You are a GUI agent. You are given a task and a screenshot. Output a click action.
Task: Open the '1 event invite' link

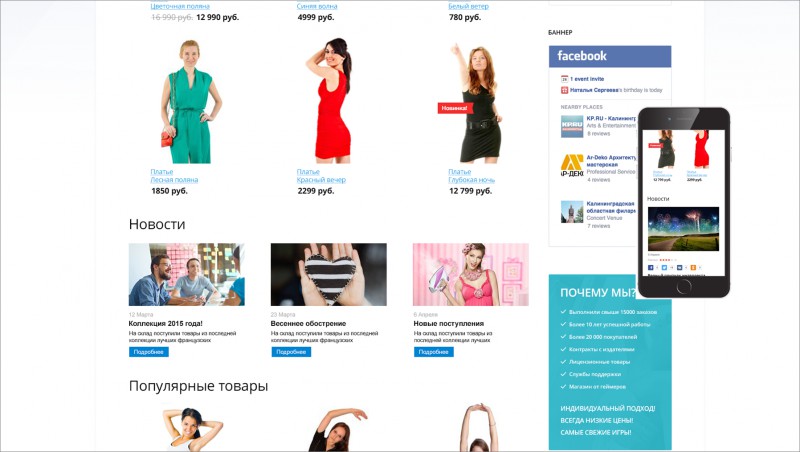[587, 79]
